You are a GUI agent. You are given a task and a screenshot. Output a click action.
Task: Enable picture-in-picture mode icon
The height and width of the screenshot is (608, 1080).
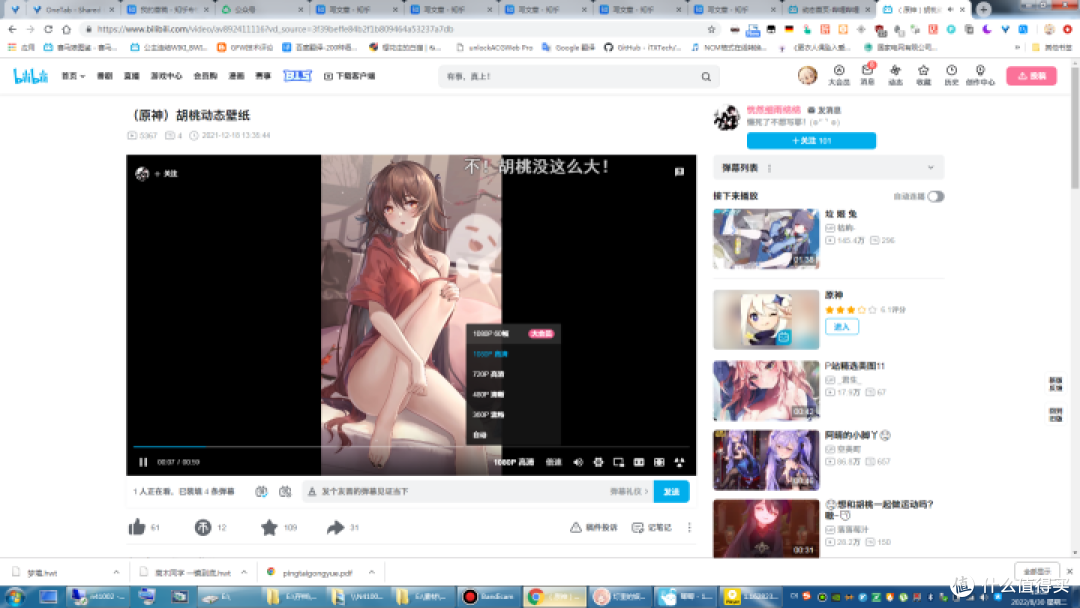[x=619, y=462]
